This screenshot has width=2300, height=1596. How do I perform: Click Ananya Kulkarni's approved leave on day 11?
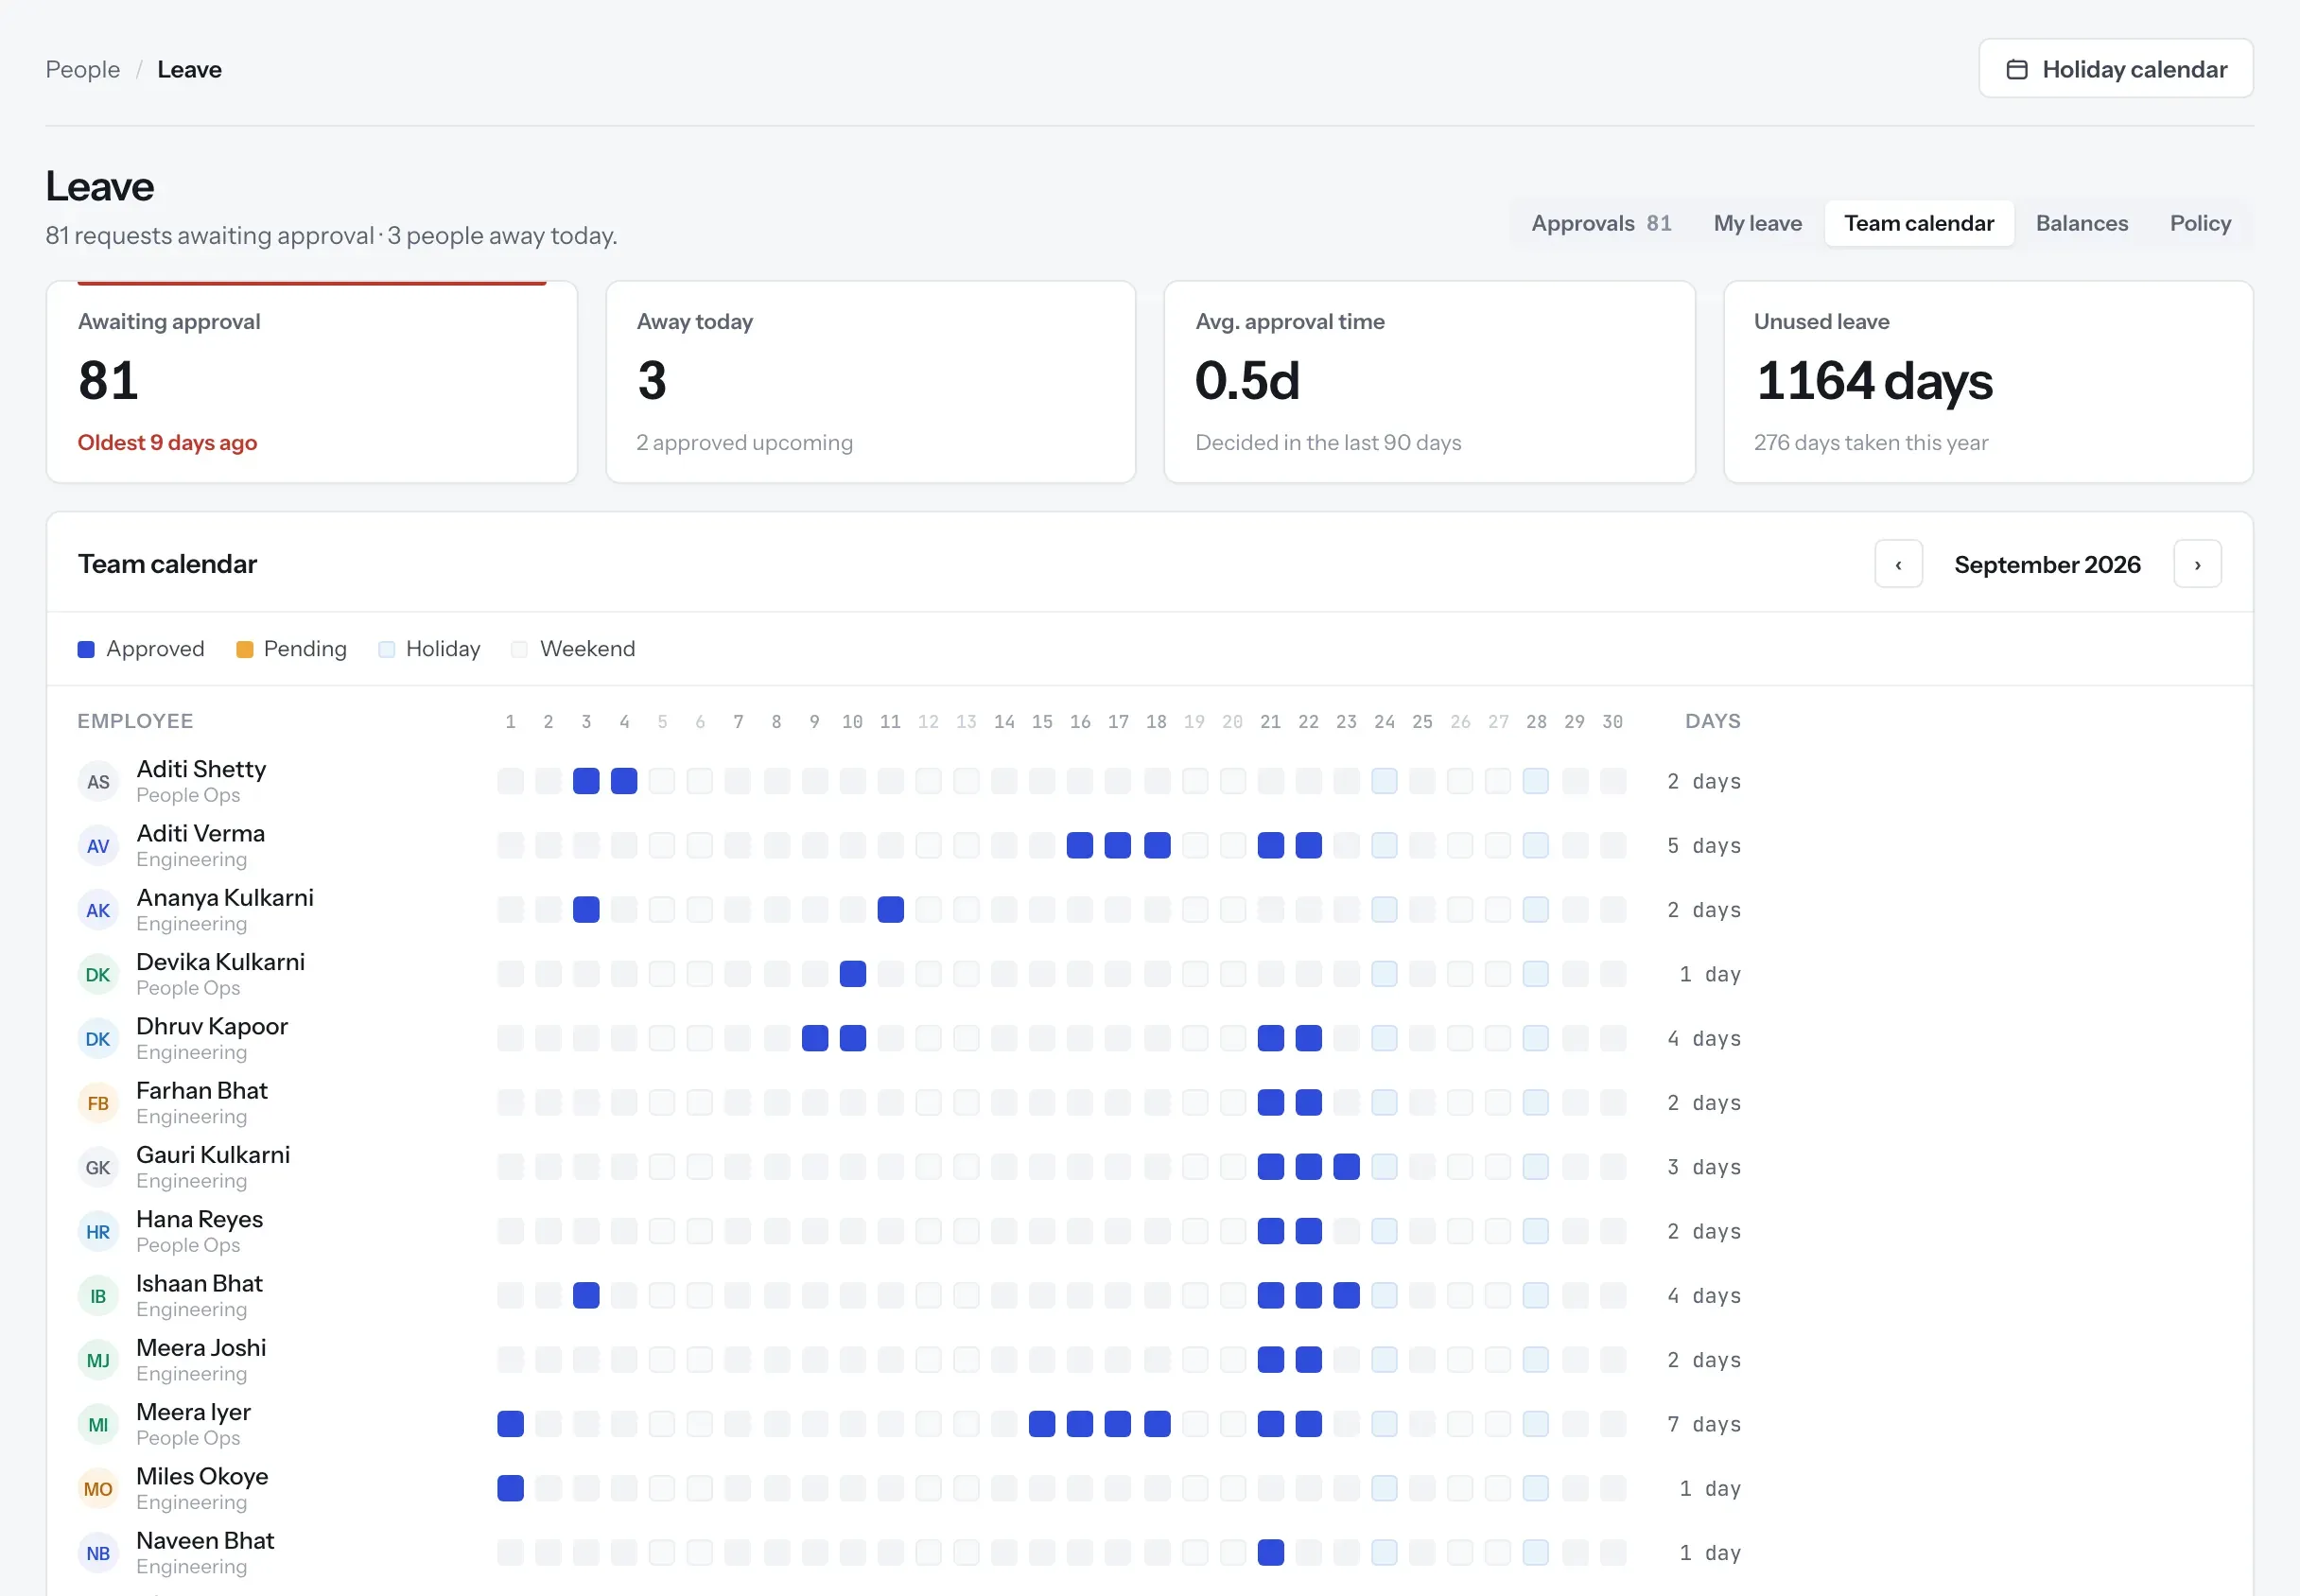(x=890, y=910)
